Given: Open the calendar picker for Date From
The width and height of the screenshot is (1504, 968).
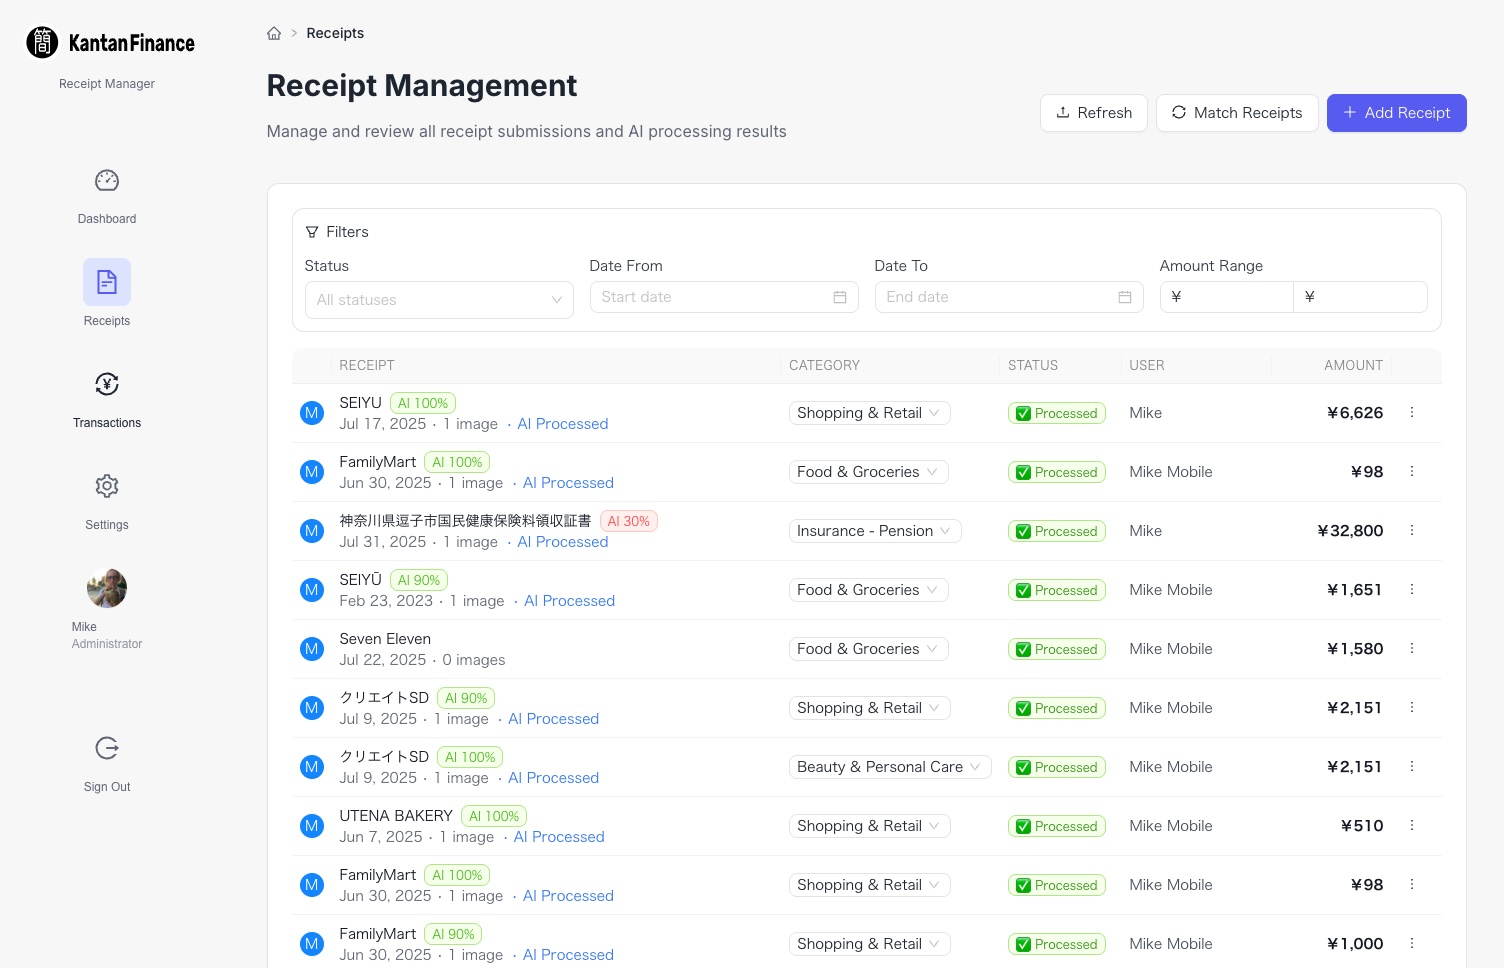Looking at the screenshot, I should (840, 297).
